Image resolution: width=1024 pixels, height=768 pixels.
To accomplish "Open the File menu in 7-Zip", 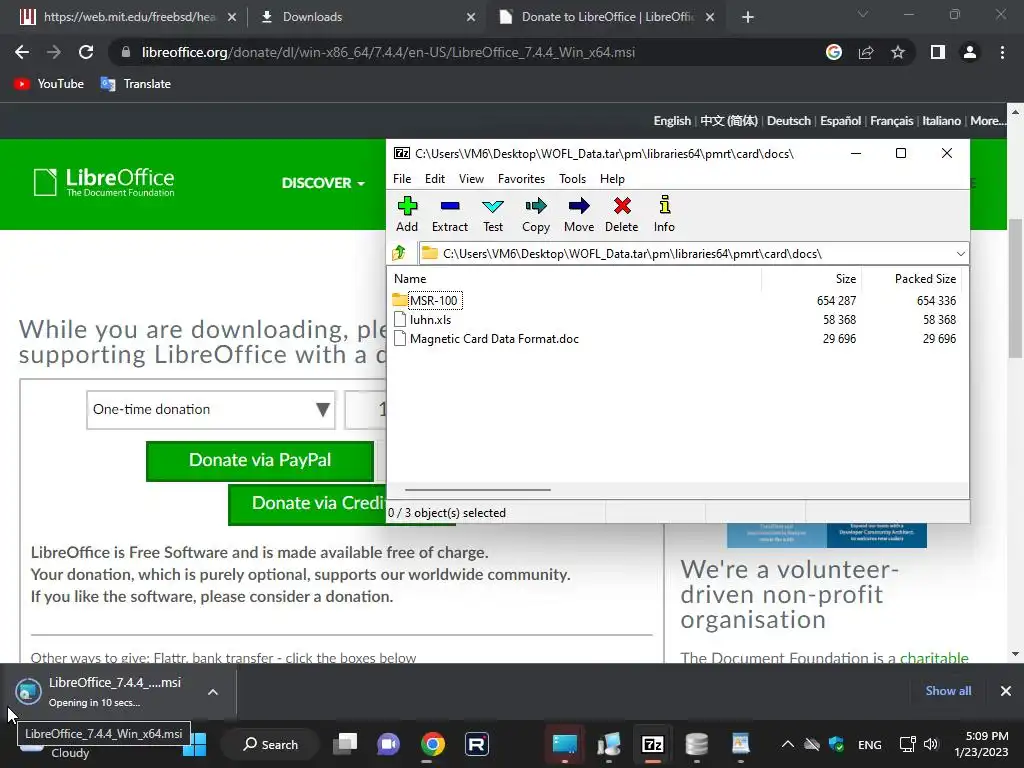I will pyautogui.click(x=402, y=179).
